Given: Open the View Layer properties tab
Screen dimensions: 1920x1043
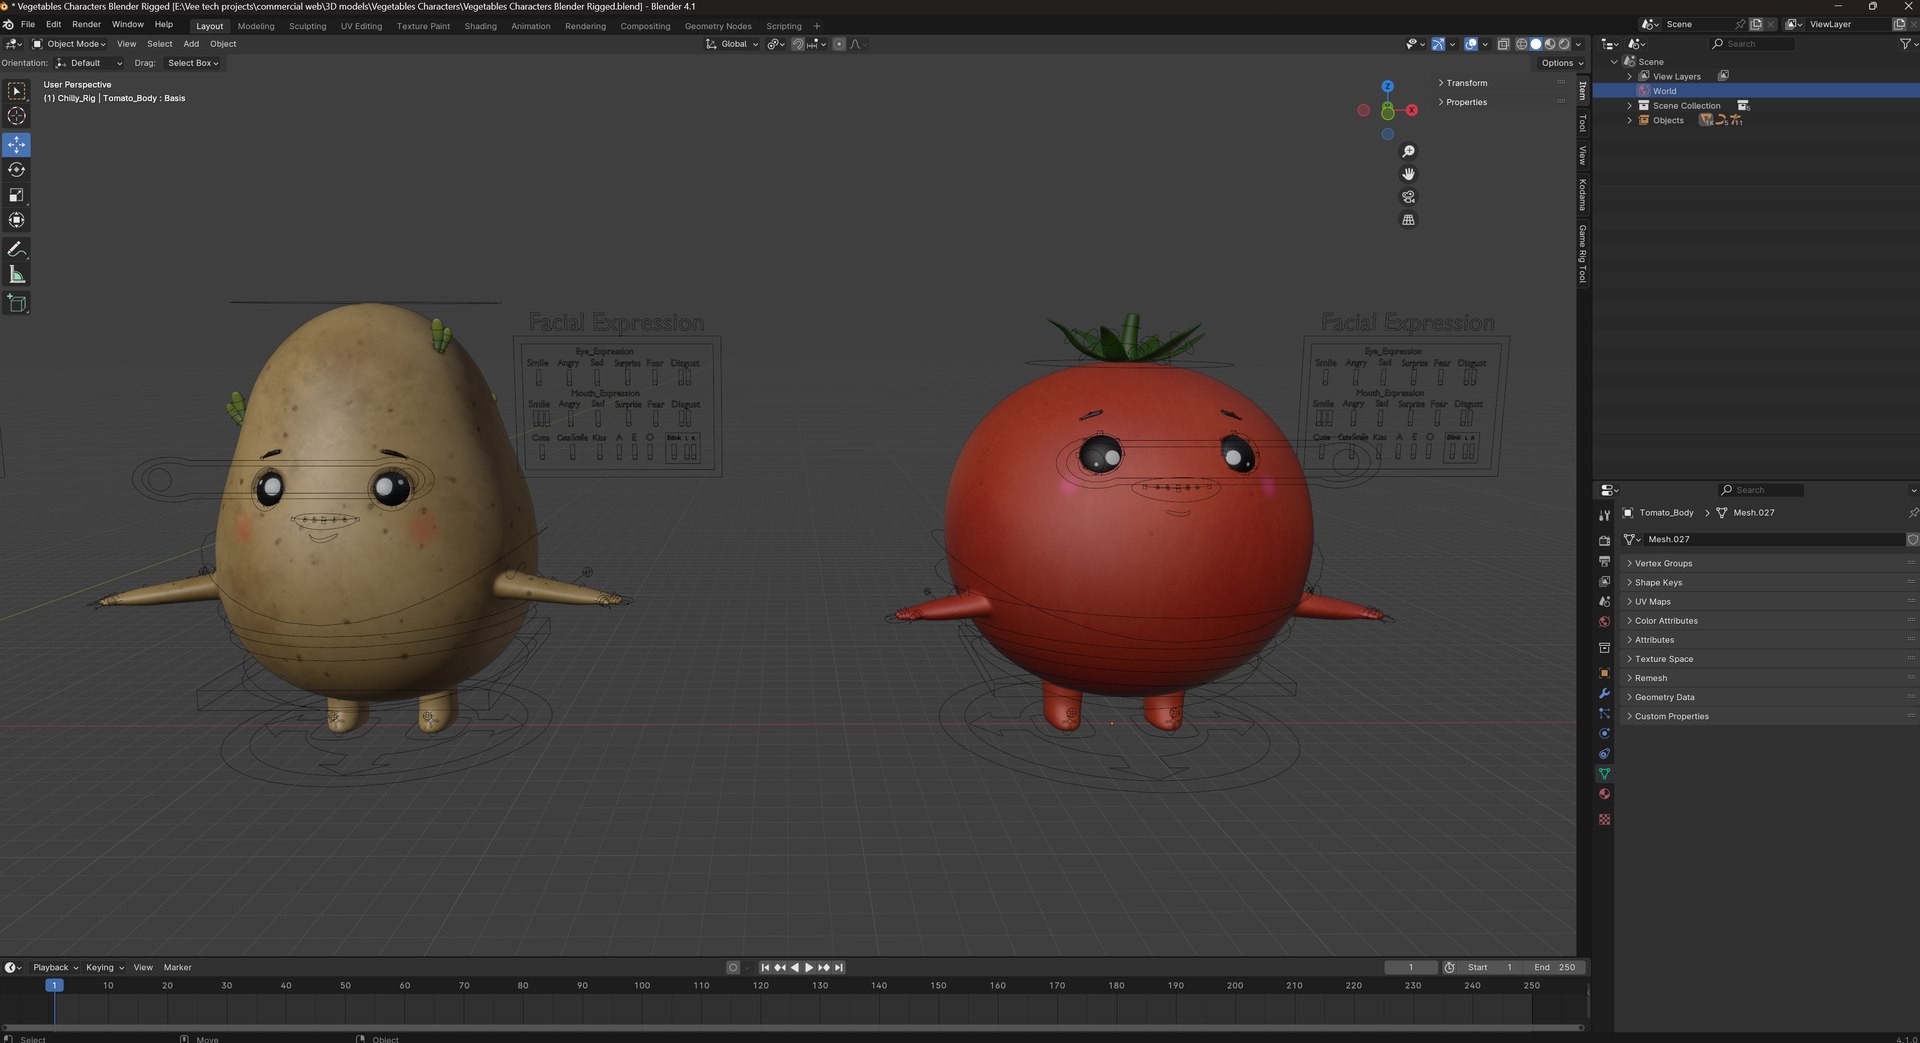Looking at the screenshot, I should (x=1604, y=581).
